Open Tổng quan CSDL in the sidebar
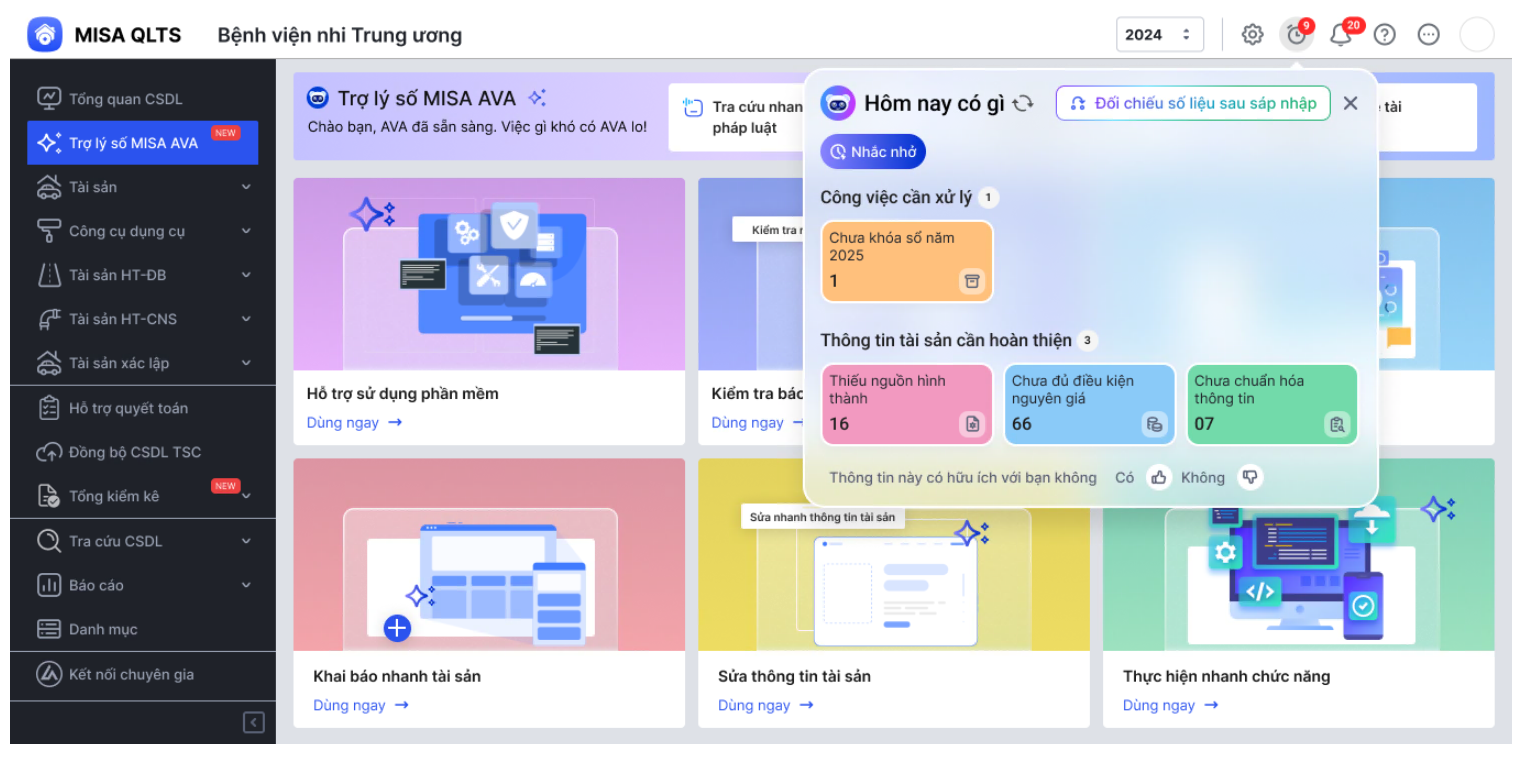The height and width of the screenshot is (766, 1530). tap(143, 99)
